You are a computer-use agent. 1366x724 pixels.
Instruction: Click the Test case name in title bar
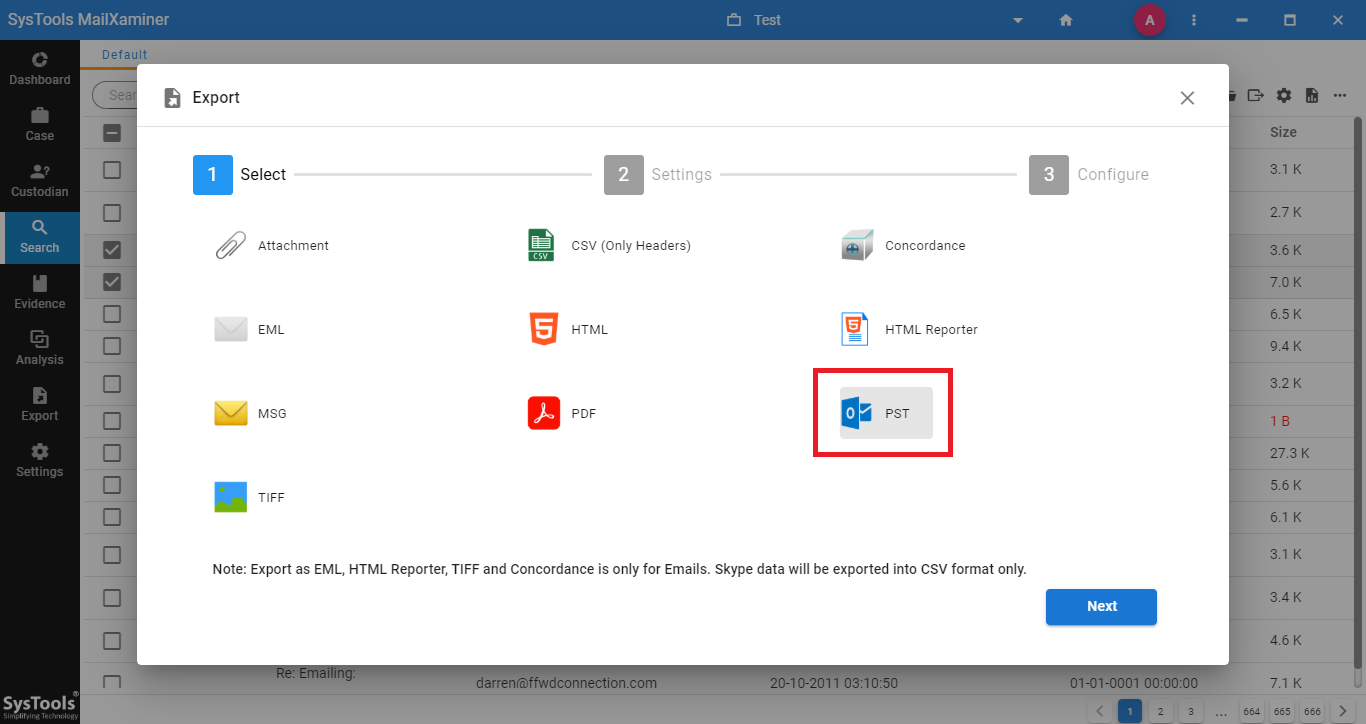coord(768,20)
